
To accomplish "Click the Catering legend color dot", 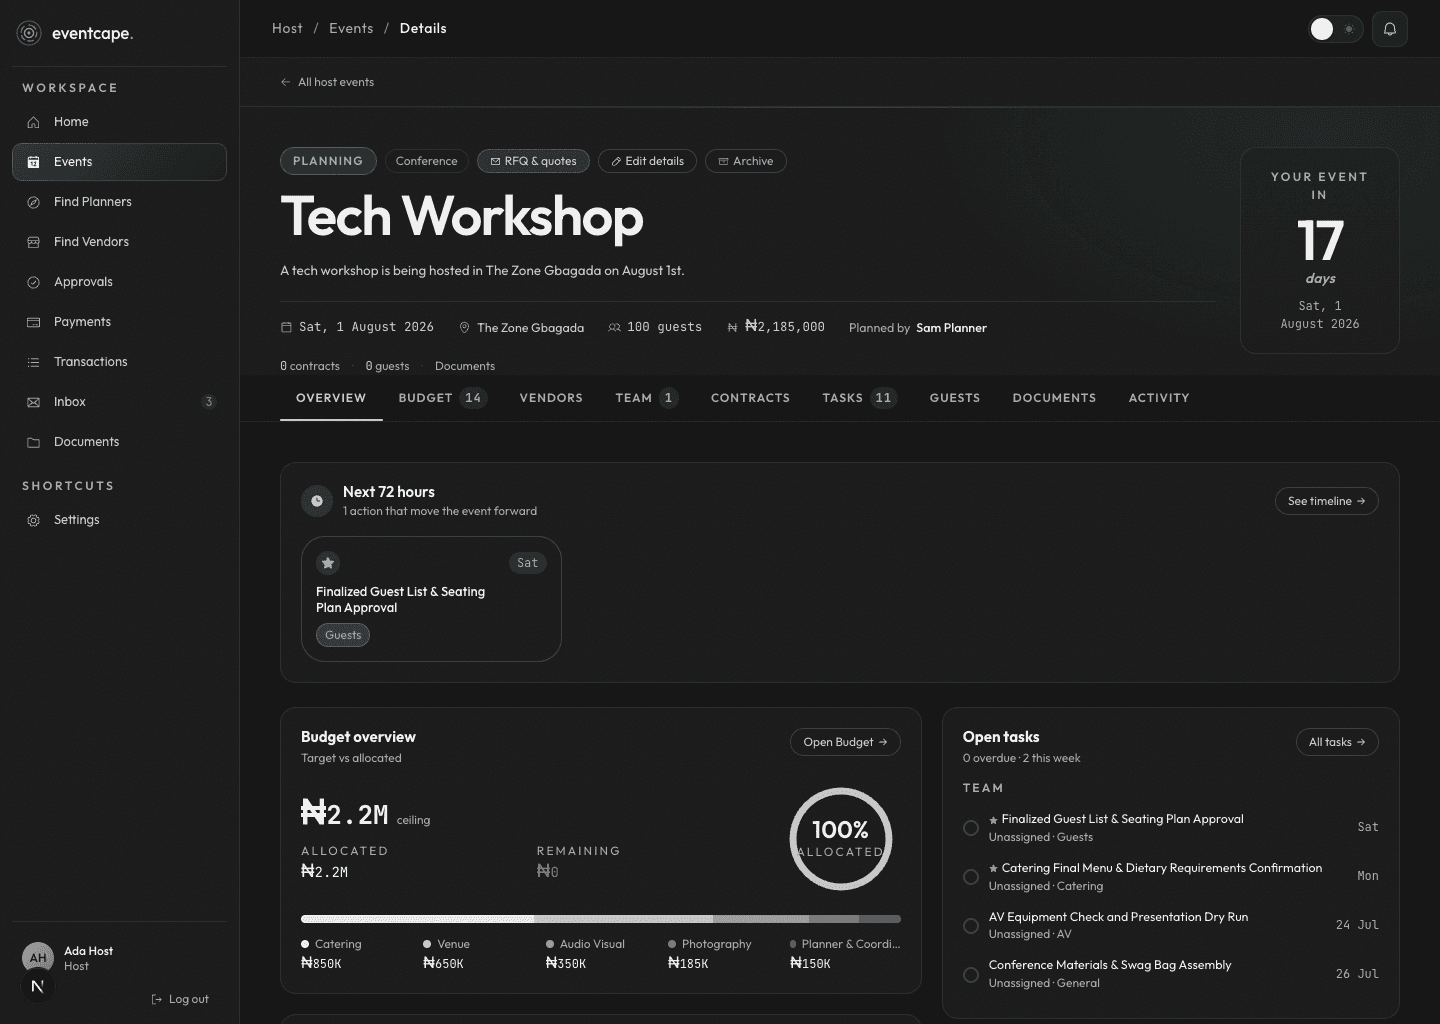I will coord(305,944).
